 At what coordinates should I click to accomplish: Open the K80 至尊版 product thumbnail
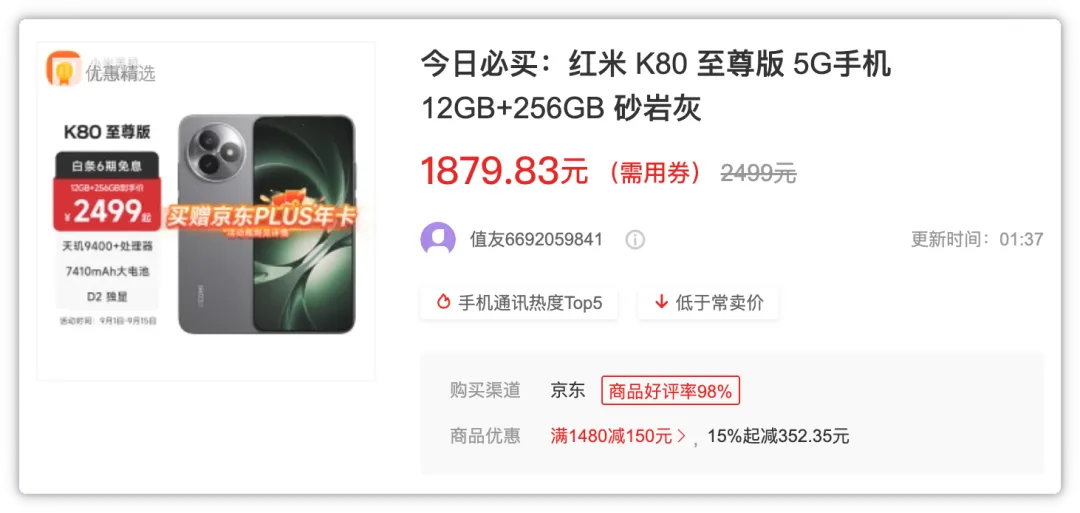[206, 211]
